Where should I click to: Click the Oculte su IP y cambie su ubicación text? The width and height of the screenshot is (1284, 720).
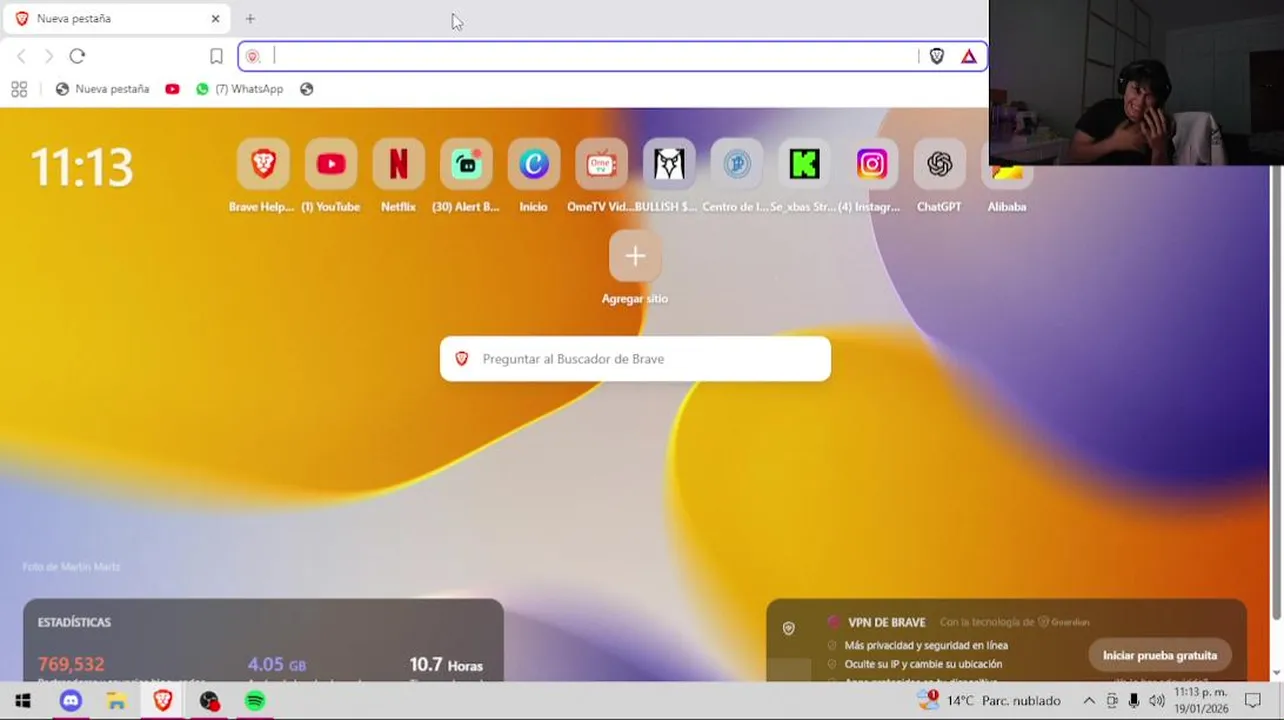pyautogui.click(x=923, y=664)
